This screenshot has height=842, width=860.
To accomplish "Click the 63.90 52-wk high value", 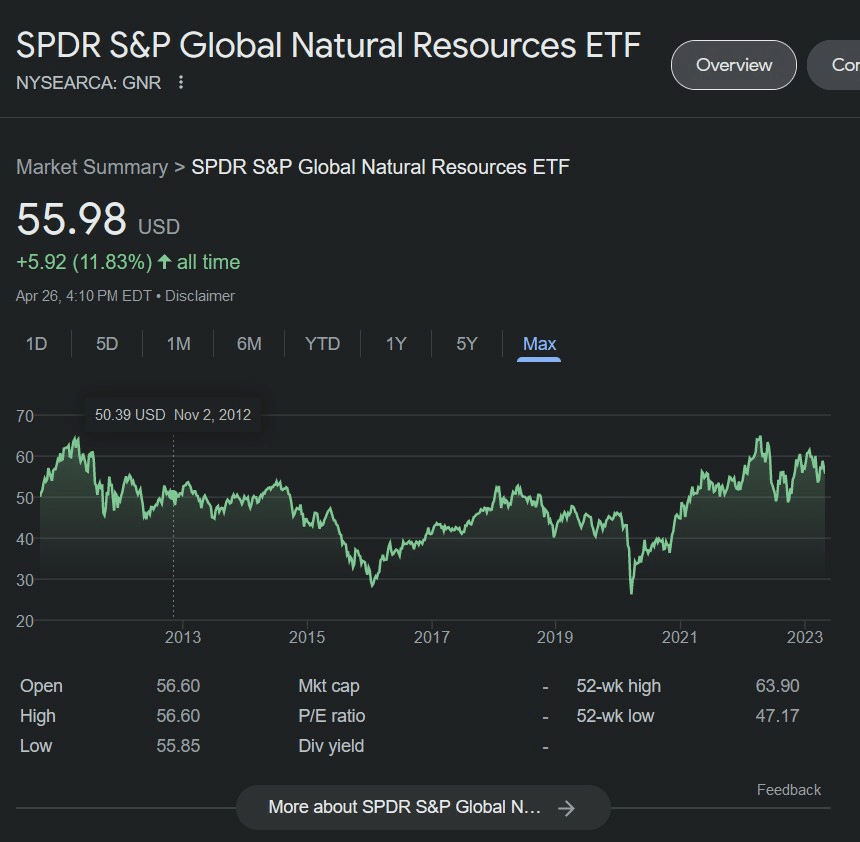I will point(777,686).
